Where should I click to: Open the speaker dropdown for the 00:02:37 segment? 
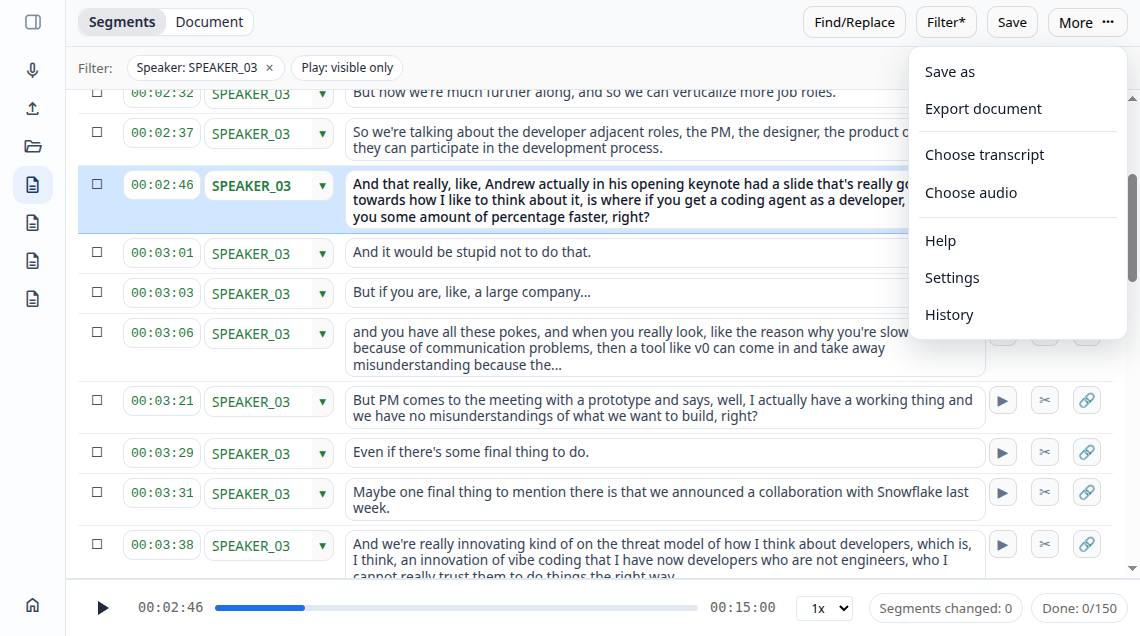pos(323,133)
